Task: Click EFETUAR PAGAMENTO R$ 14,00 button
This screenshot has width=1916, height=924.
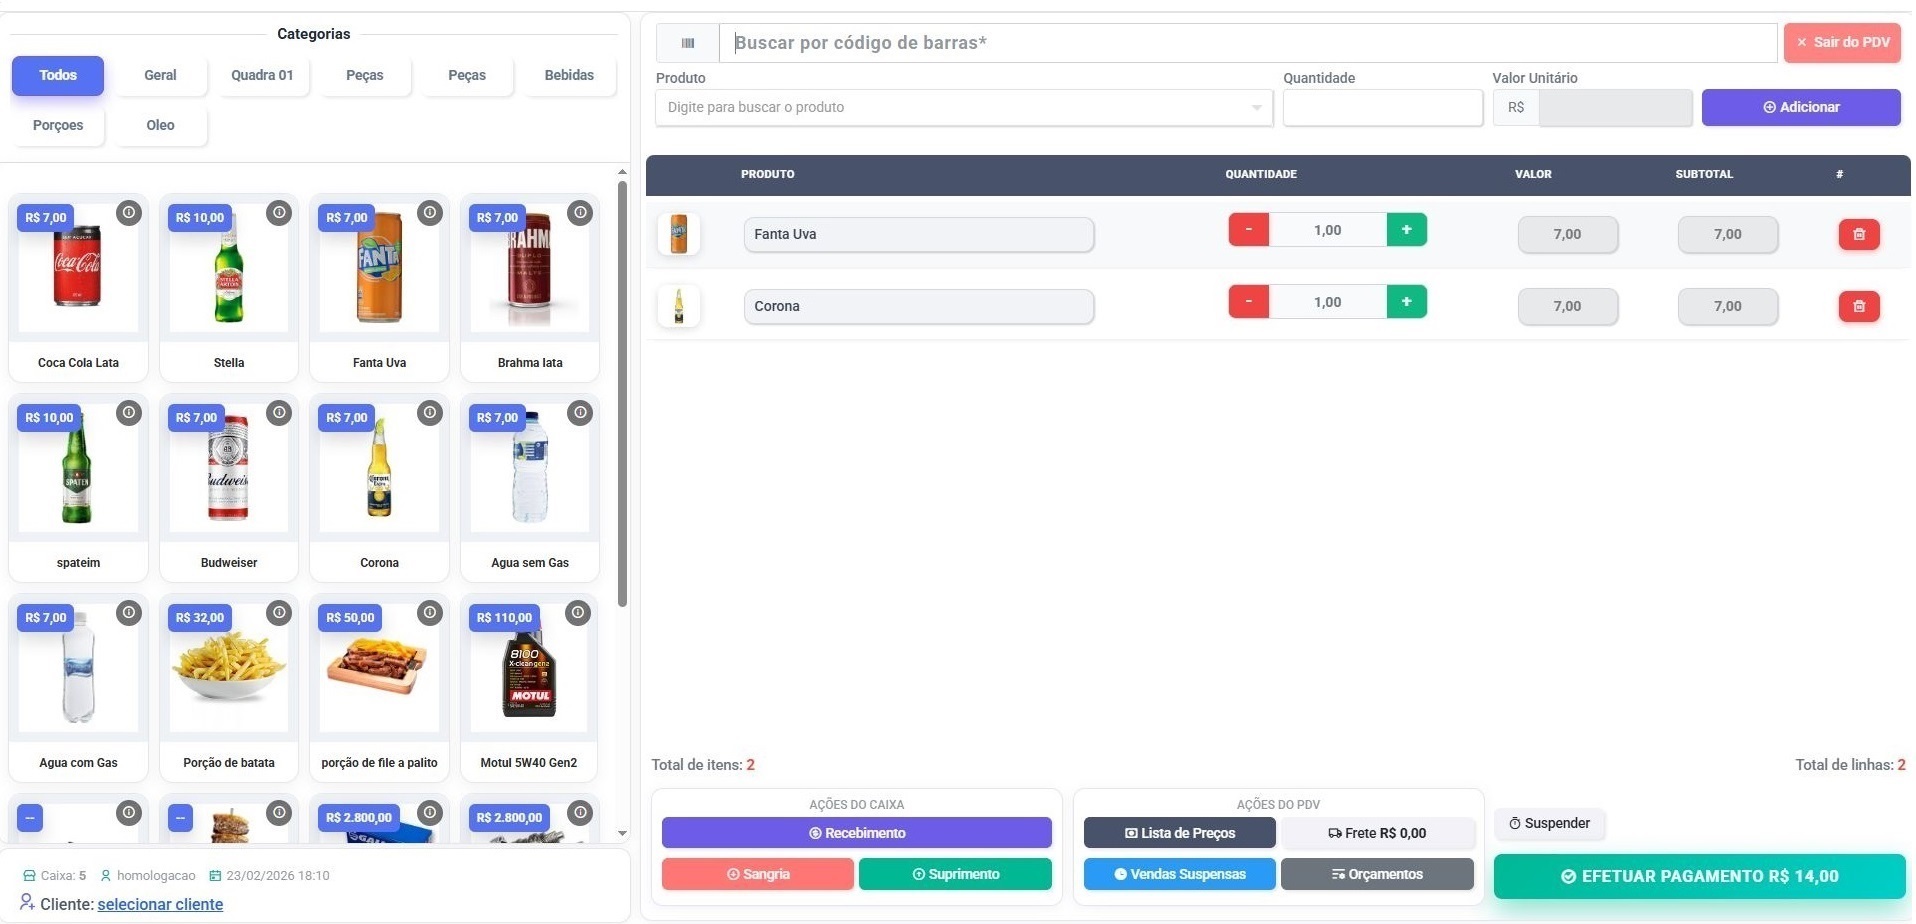Action: [x=1699, y=876]
